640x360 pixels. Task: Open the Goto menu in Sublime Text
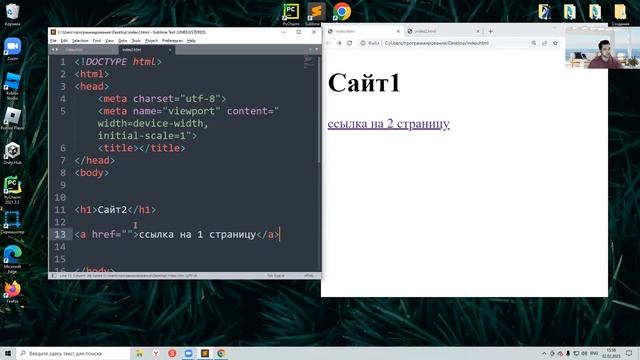click(x=122, y=41)
